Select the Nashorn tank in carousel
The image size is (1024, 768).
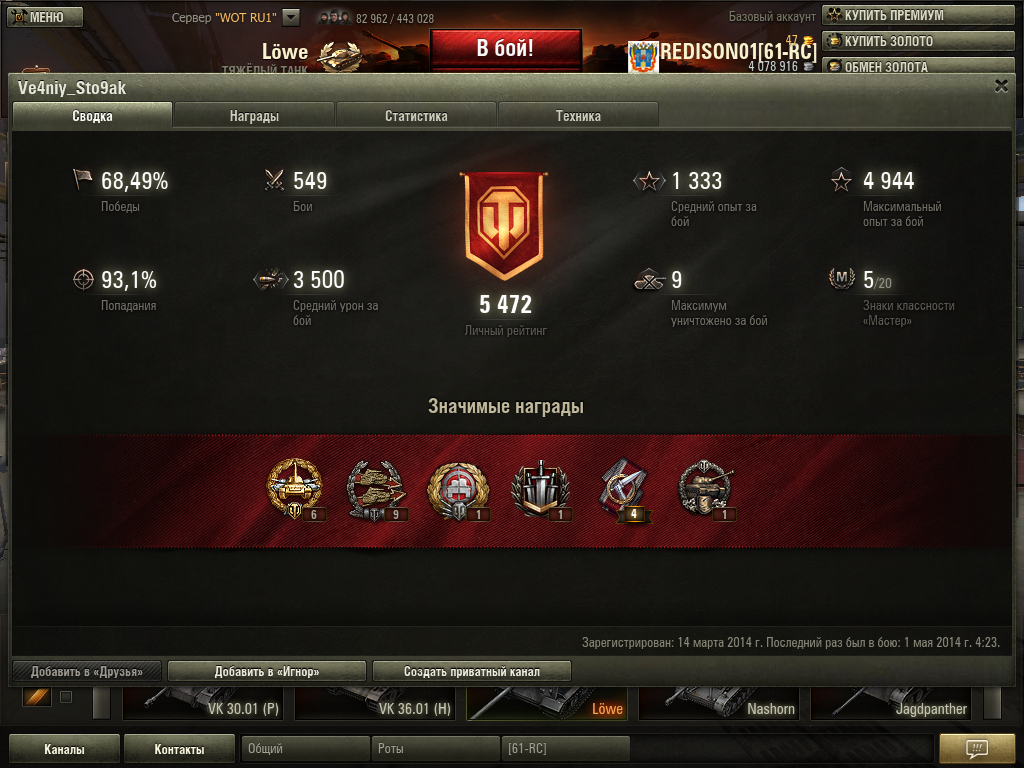(x=718, y=703)
